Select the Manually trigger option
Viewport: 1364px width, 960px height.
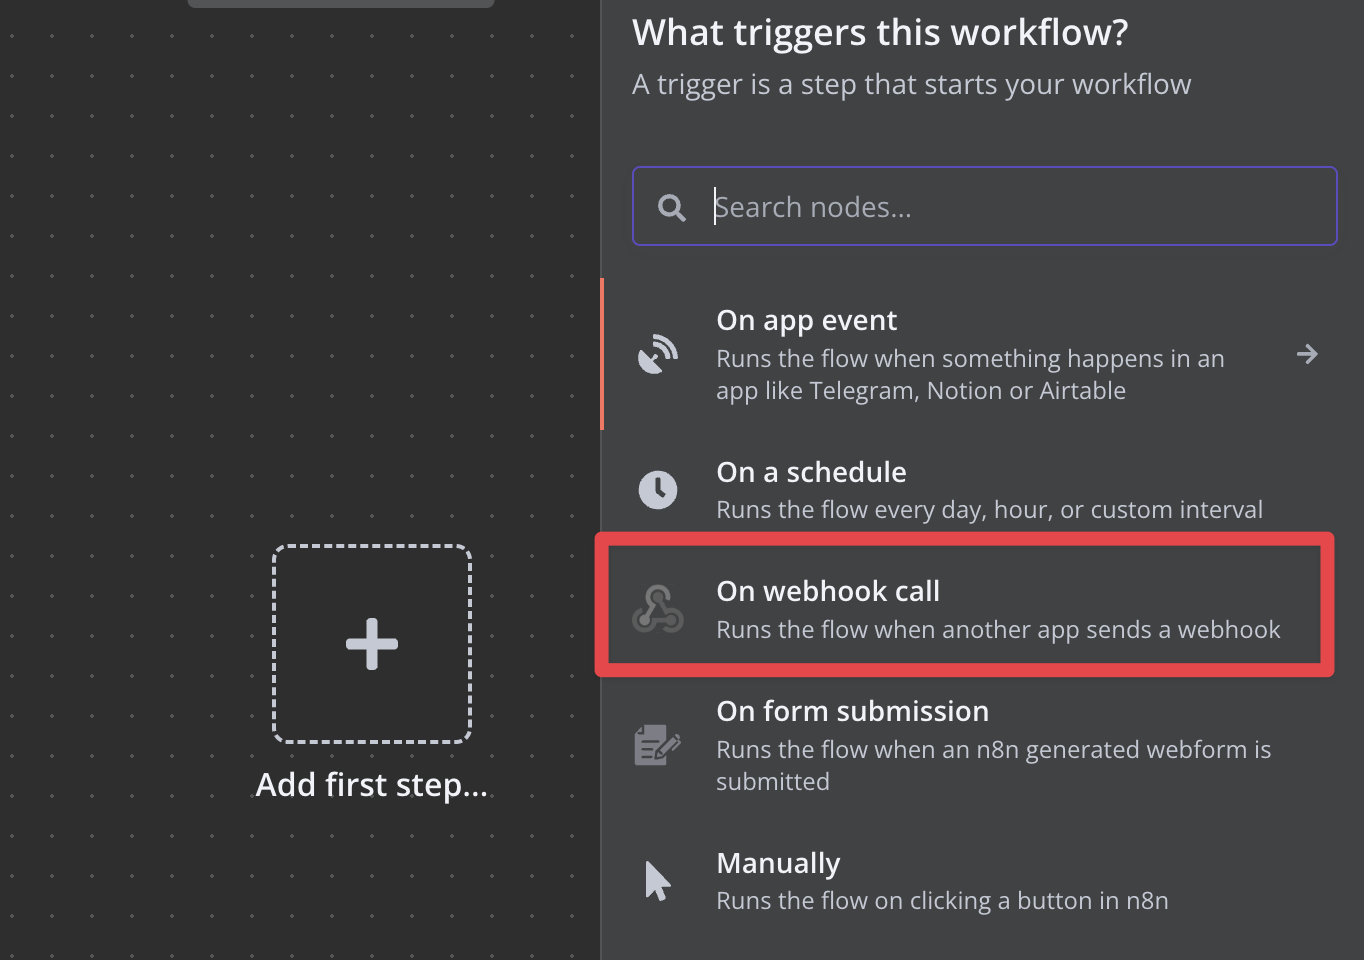[778, 863]
